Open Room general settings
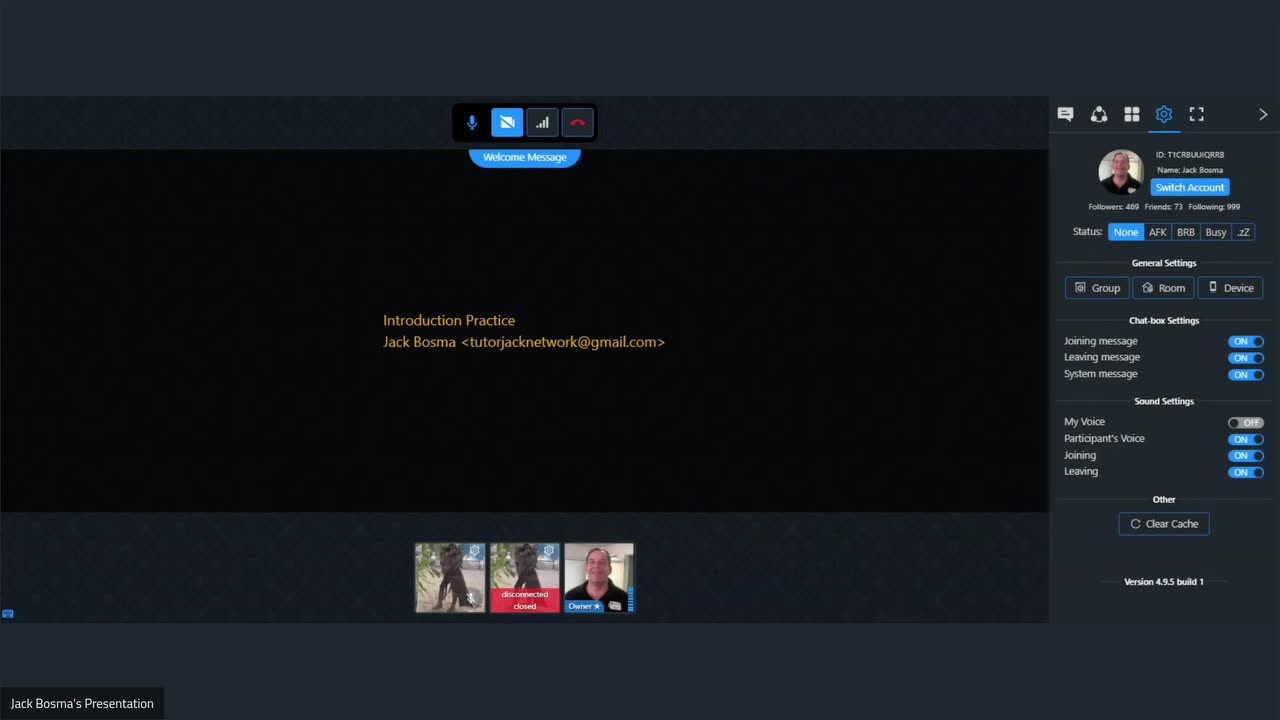The image size is (1280, 720). click(1163, 288)
